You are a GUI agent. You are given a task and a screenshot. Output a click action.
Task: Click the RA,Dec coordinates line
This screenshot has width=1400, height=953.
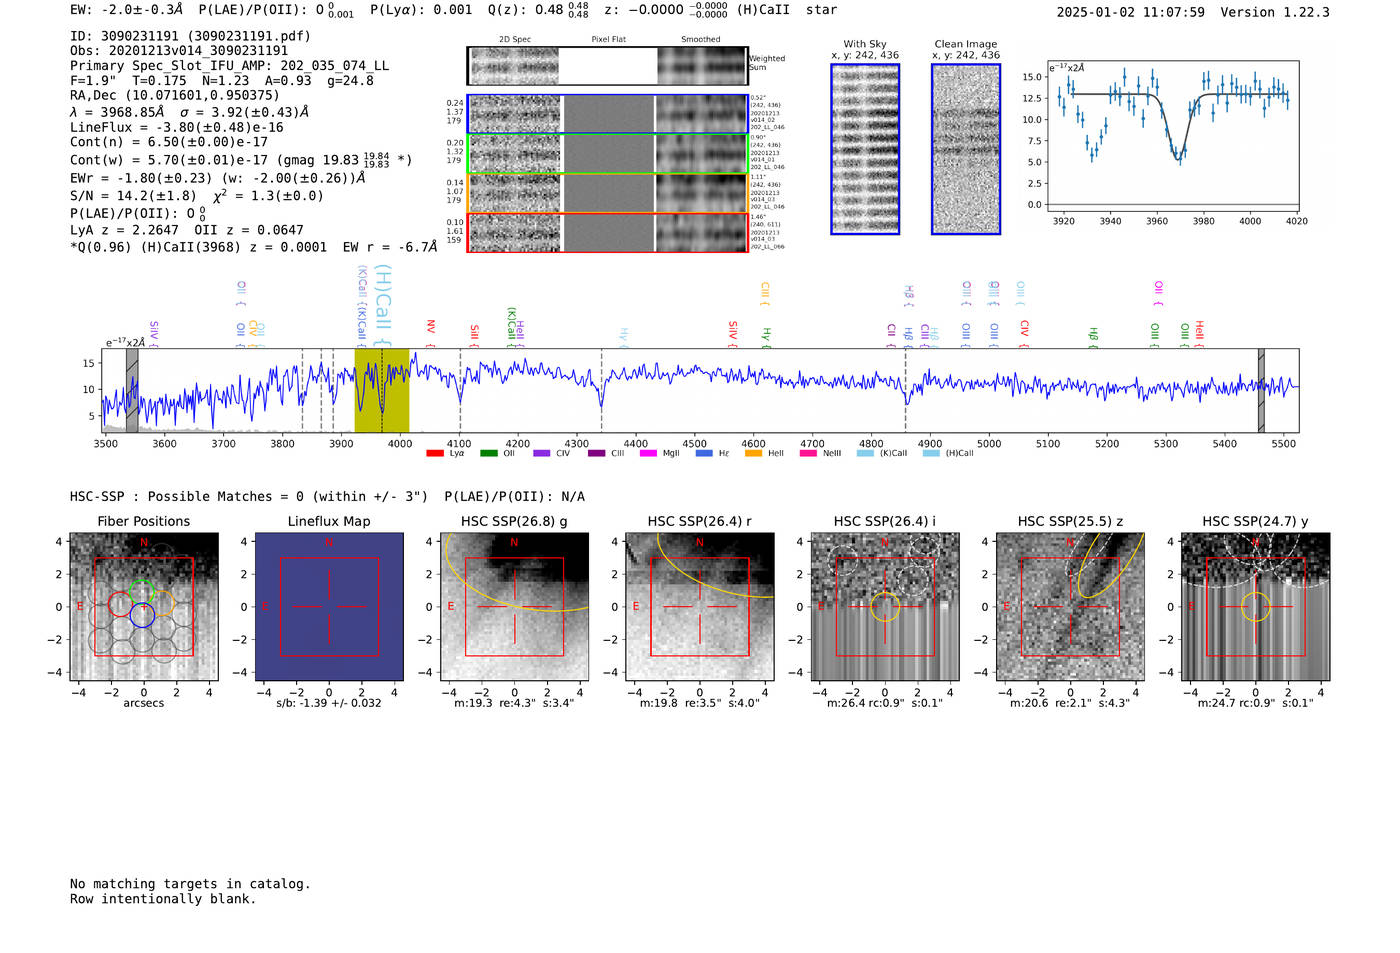coord(175,96)
